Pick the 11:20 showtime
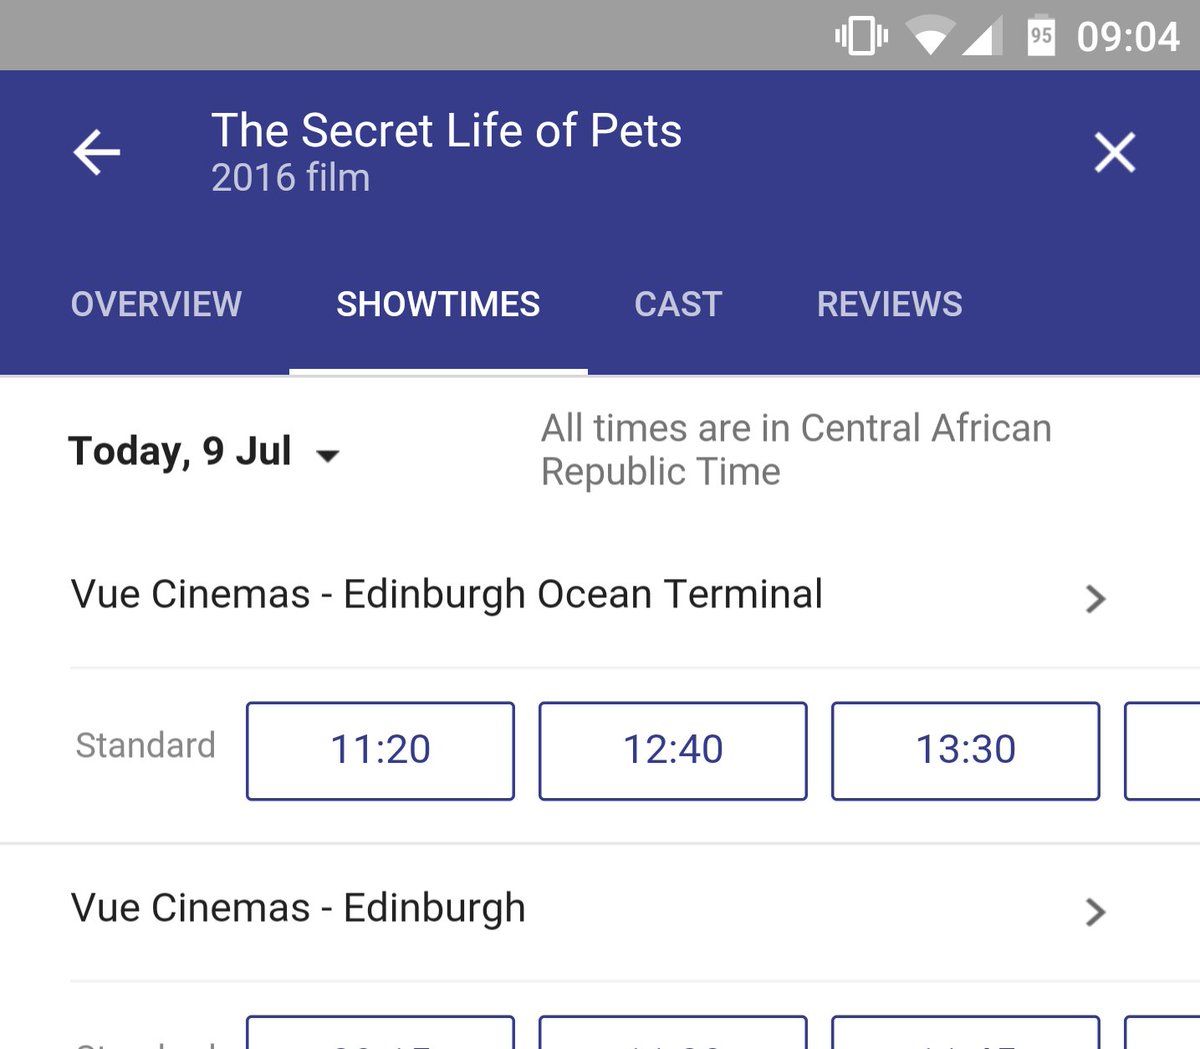 [x=380, y=750]
